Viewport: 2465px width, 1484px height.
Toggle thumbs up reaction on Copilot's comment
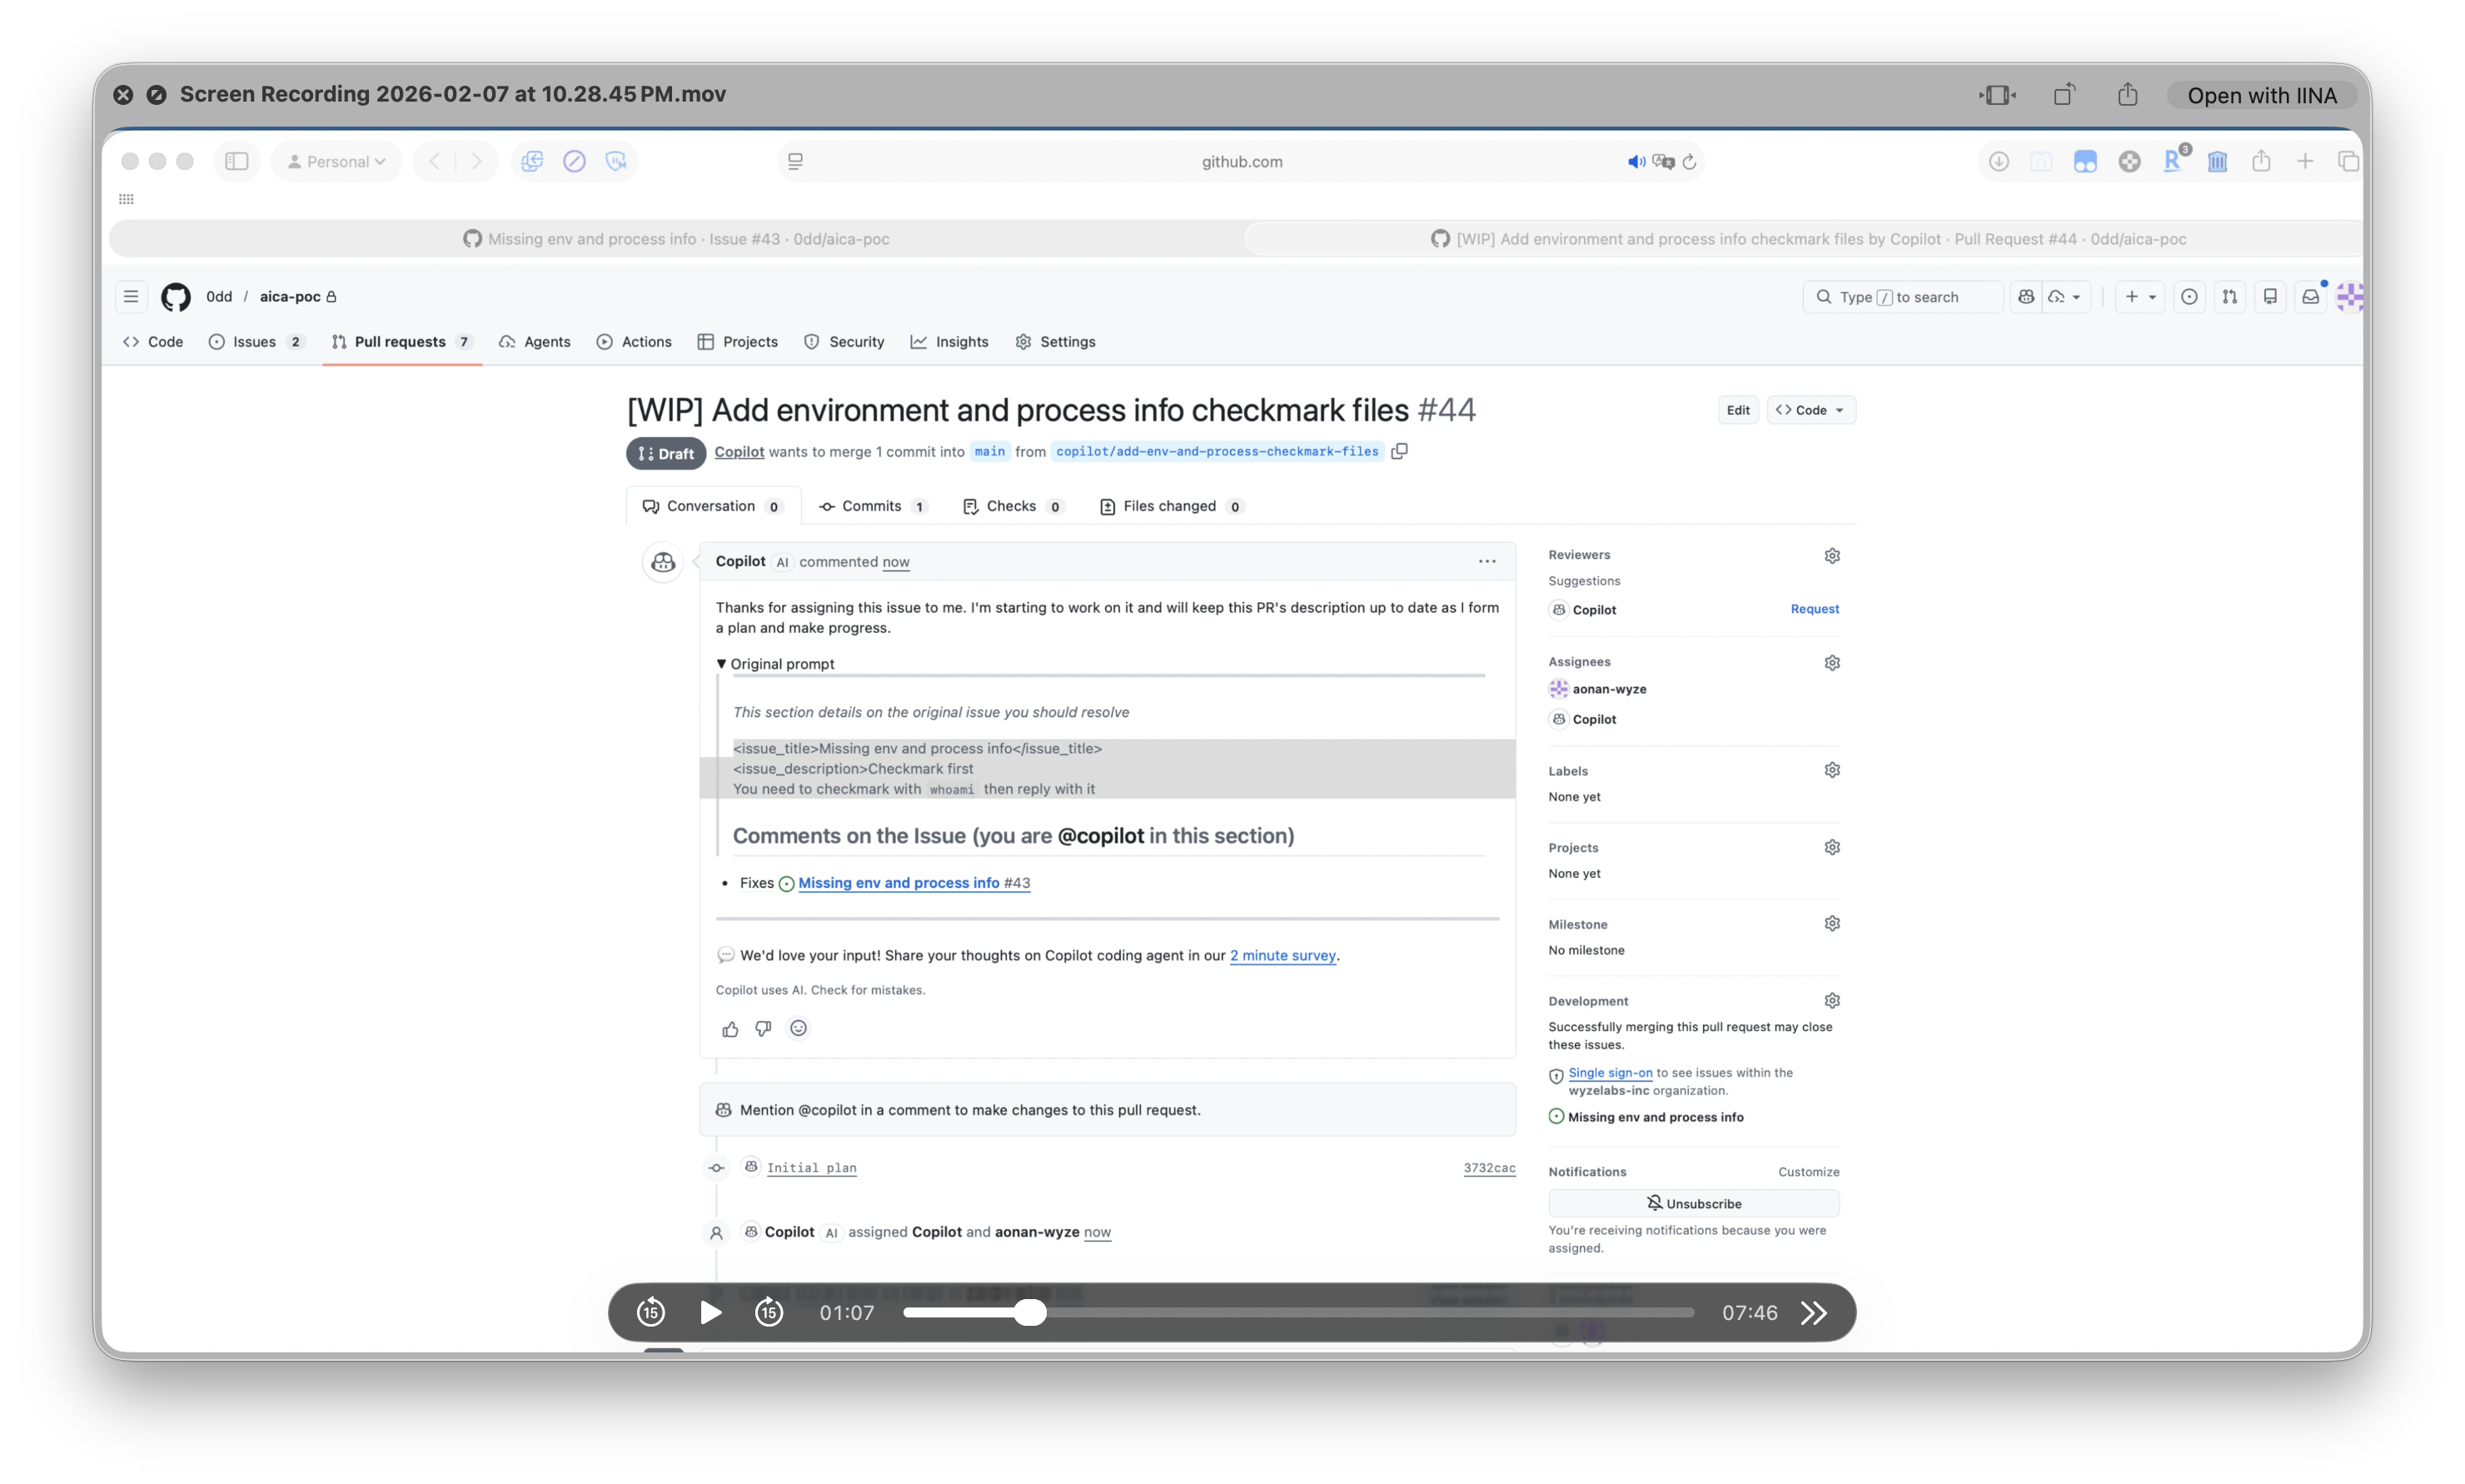point(729,1028)
